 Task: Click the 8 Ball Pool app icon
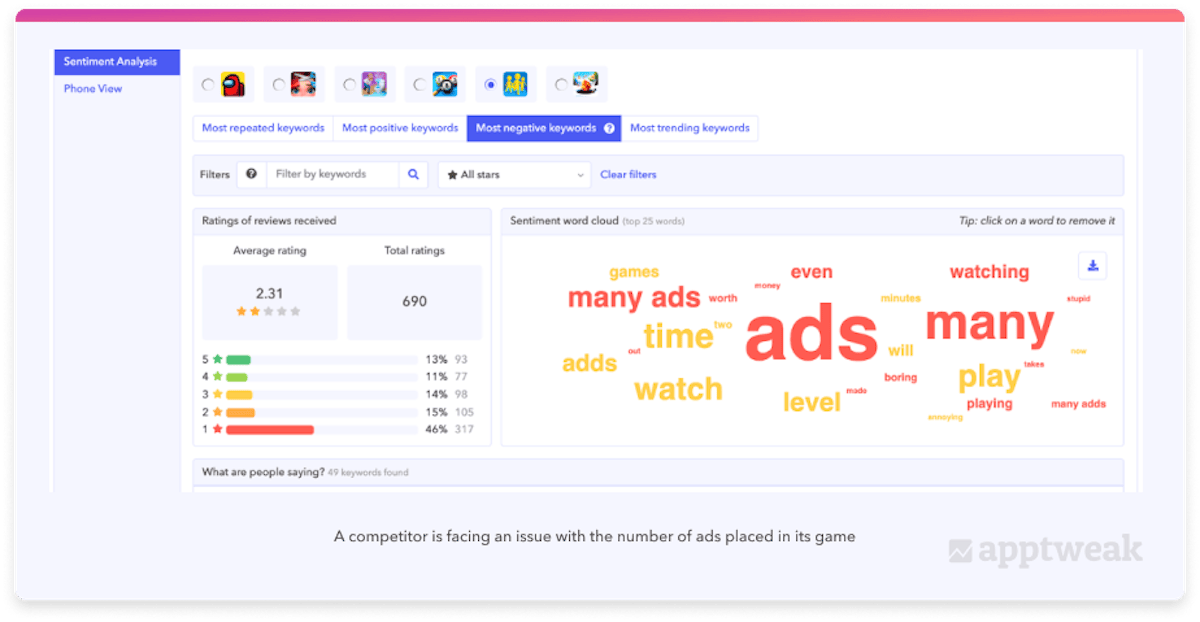[445, 85]
